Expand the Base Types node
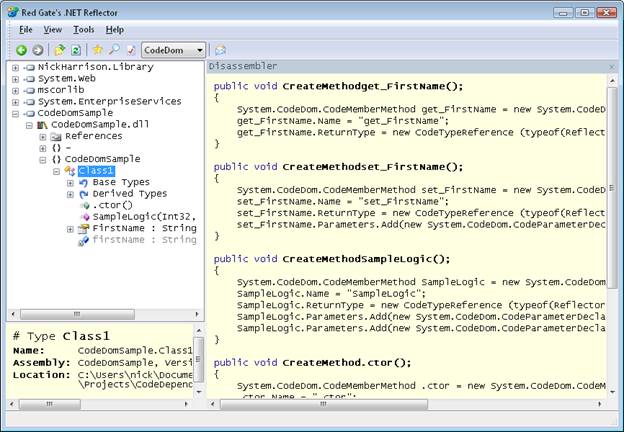 [x=70, y=183]
